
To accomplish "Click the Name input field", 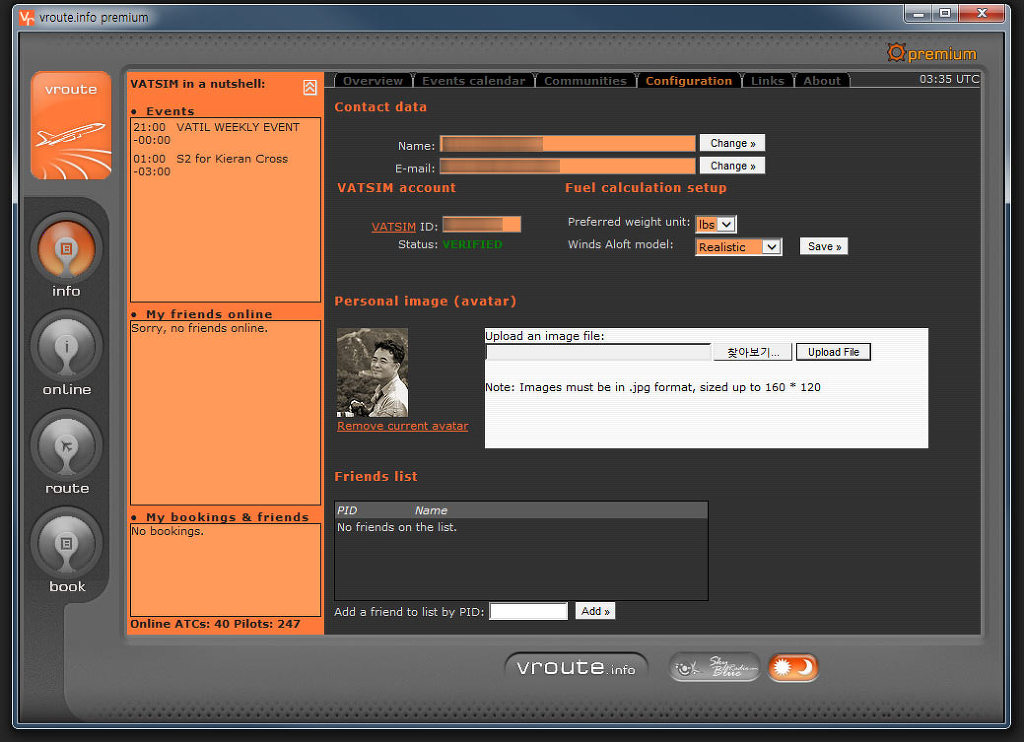I will [568, 144].
